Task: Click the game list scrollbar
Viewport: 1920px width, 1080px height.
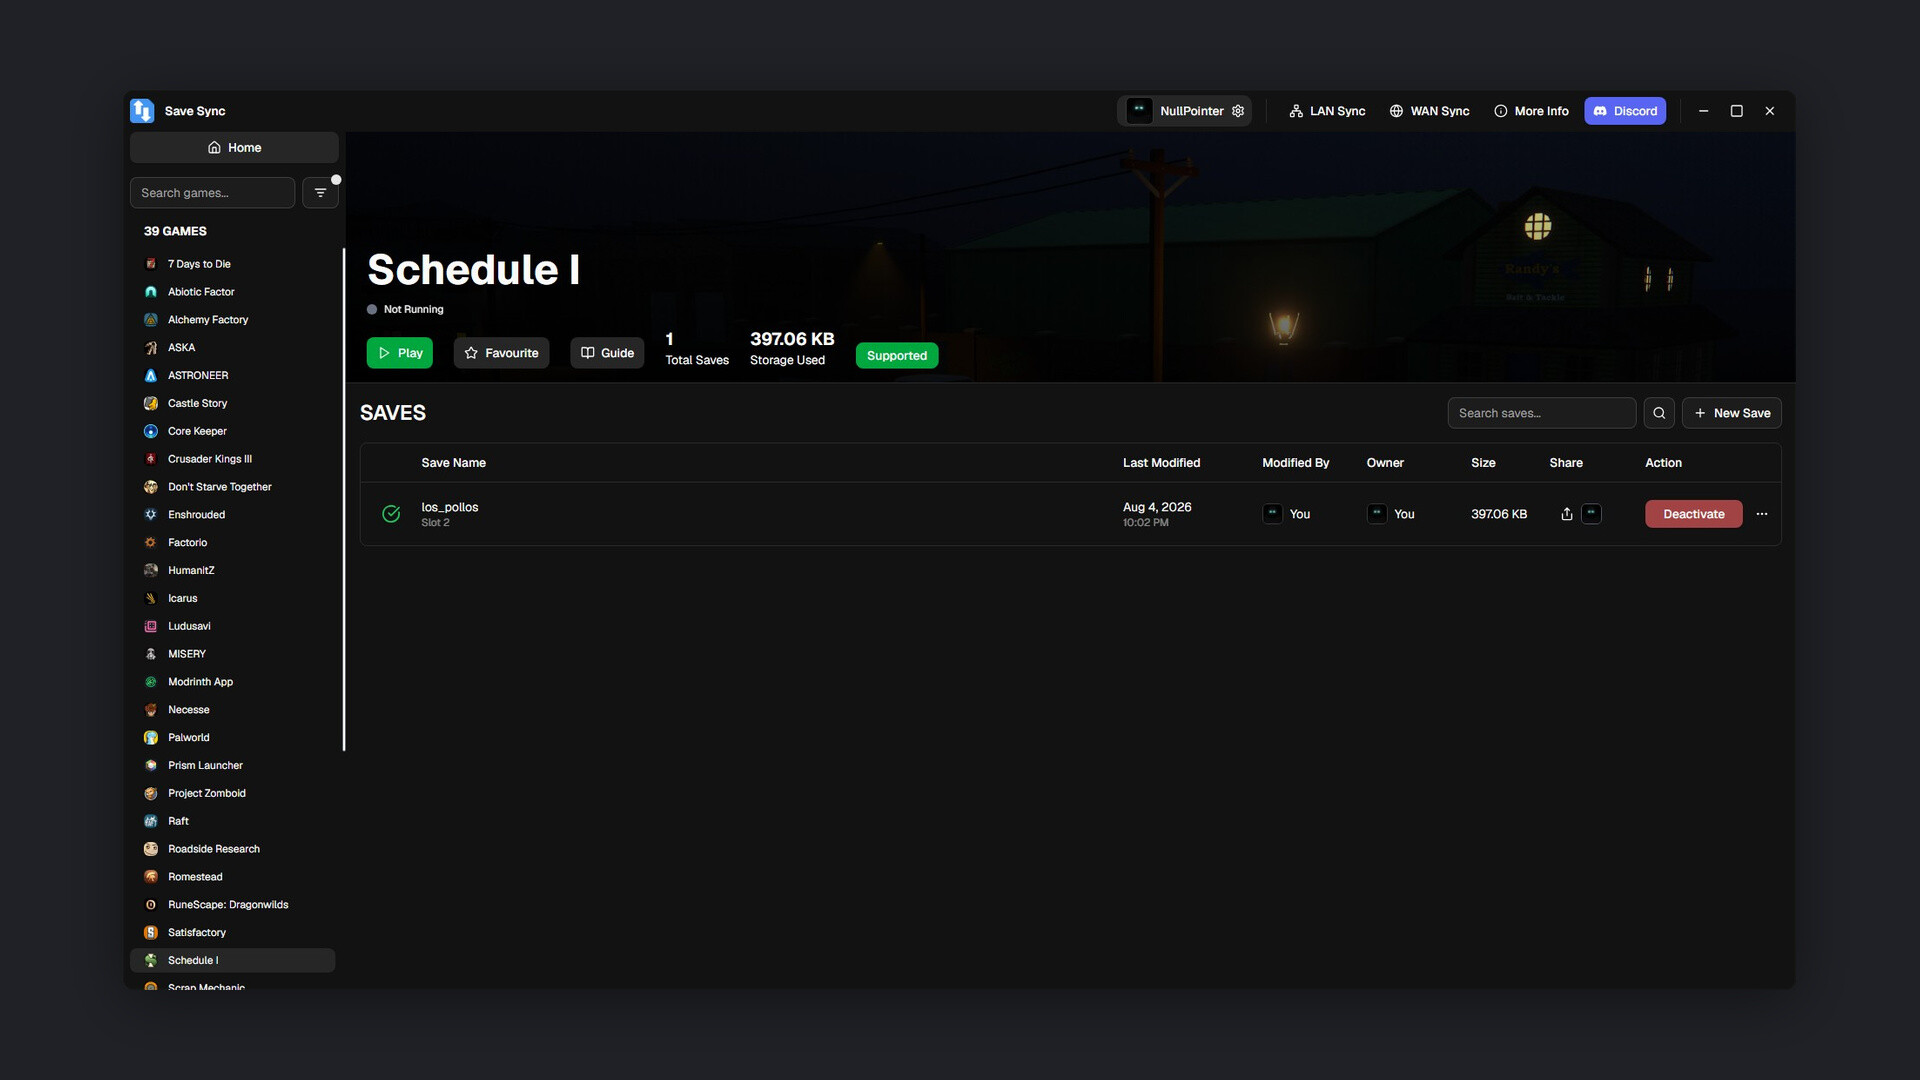Action: [344, 499]
